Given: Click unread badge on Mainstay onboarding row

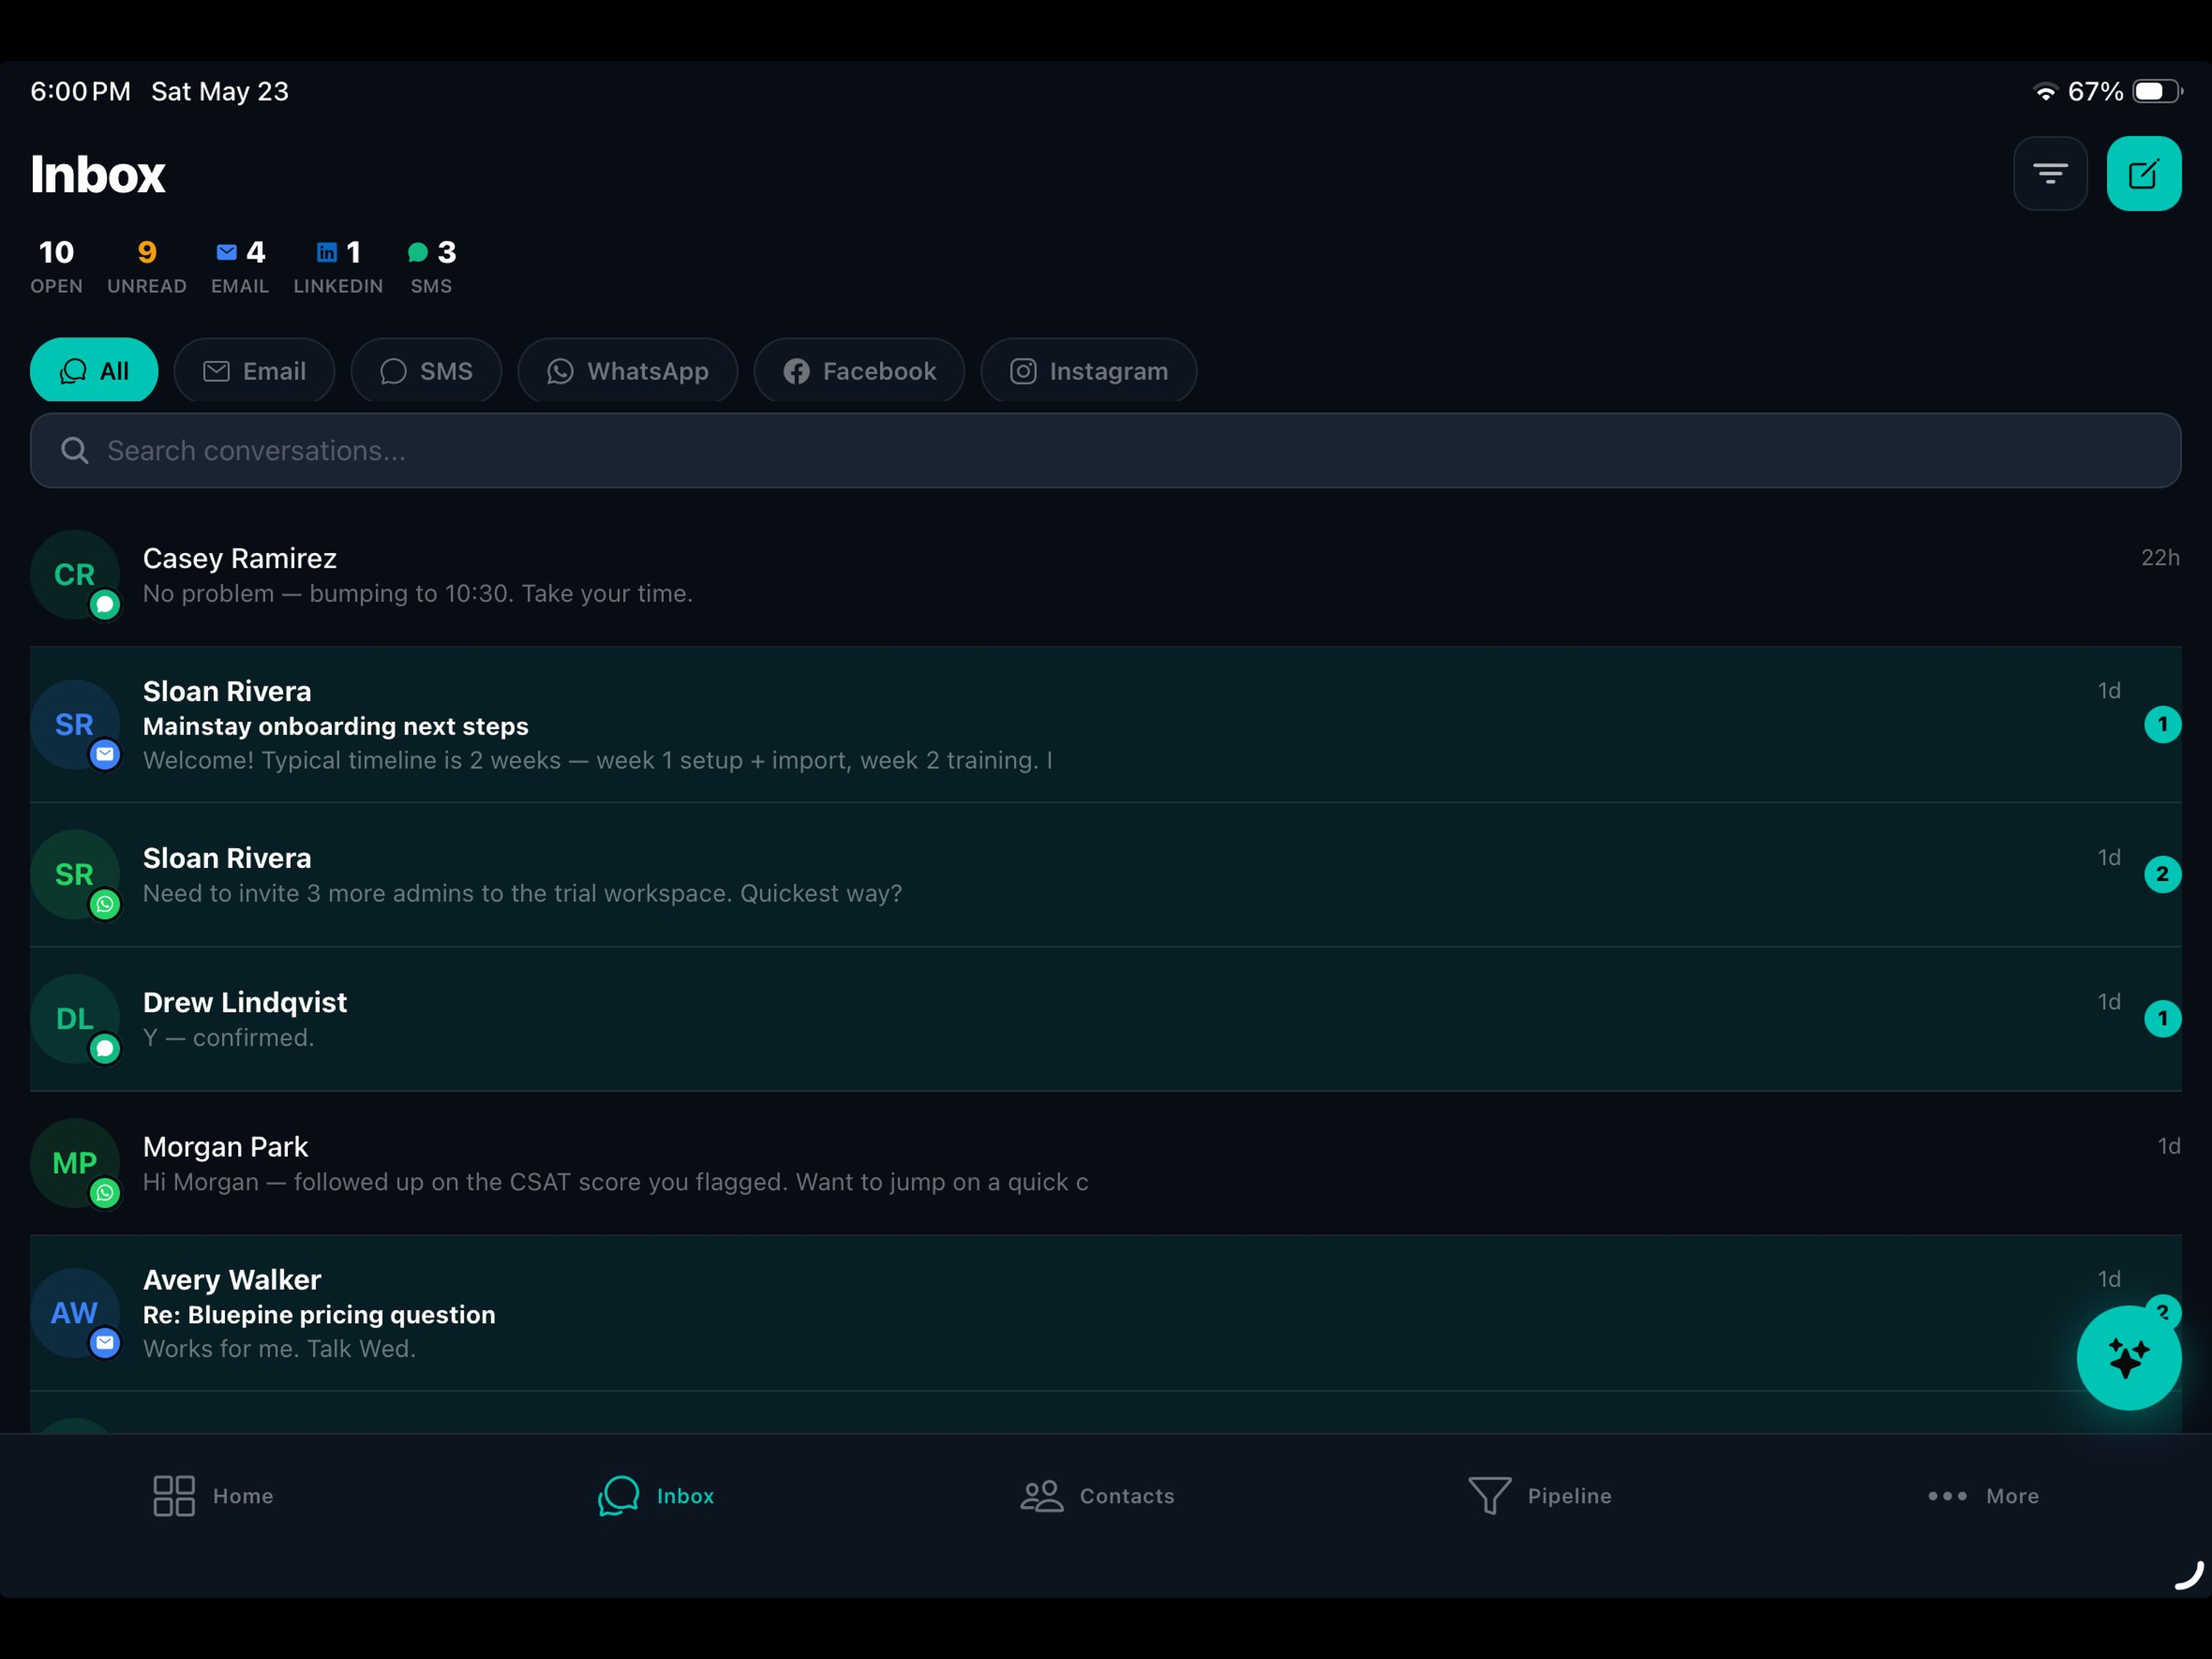Looking at the screenshot, I should pyautogui.click(x=2162, y=725).
